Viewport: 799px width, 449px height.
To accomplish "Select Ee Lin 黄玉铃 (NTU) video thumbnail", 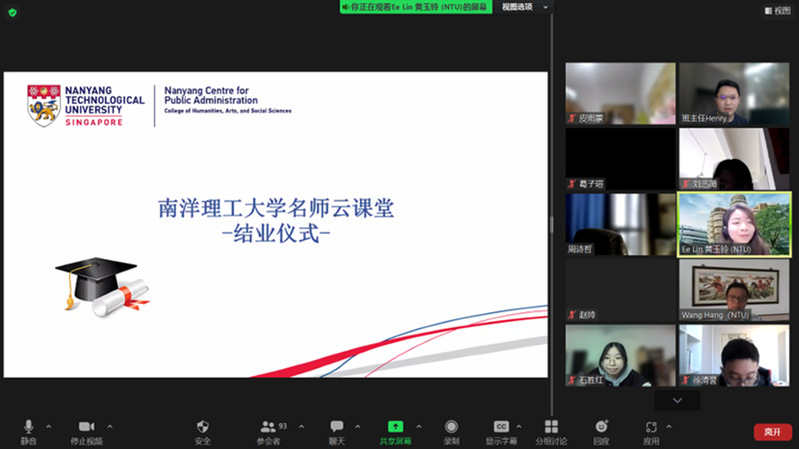I will click(734, 224).
